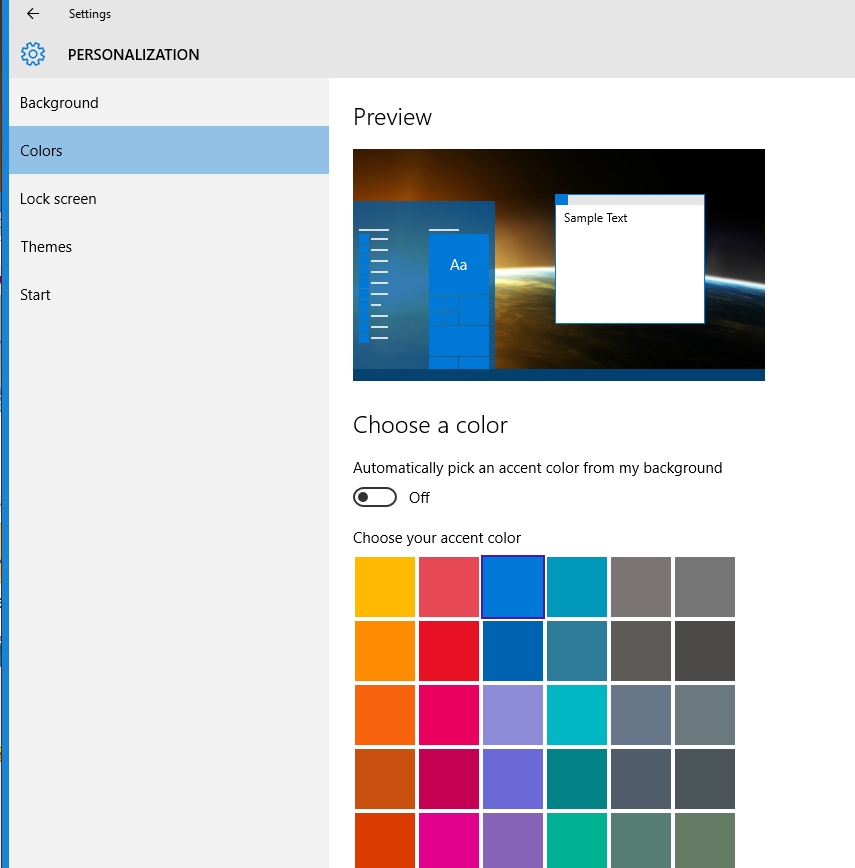This screenshot has width=855, height=868.
Task: Select the dark gray accent swatch
Action: [705, 651]
